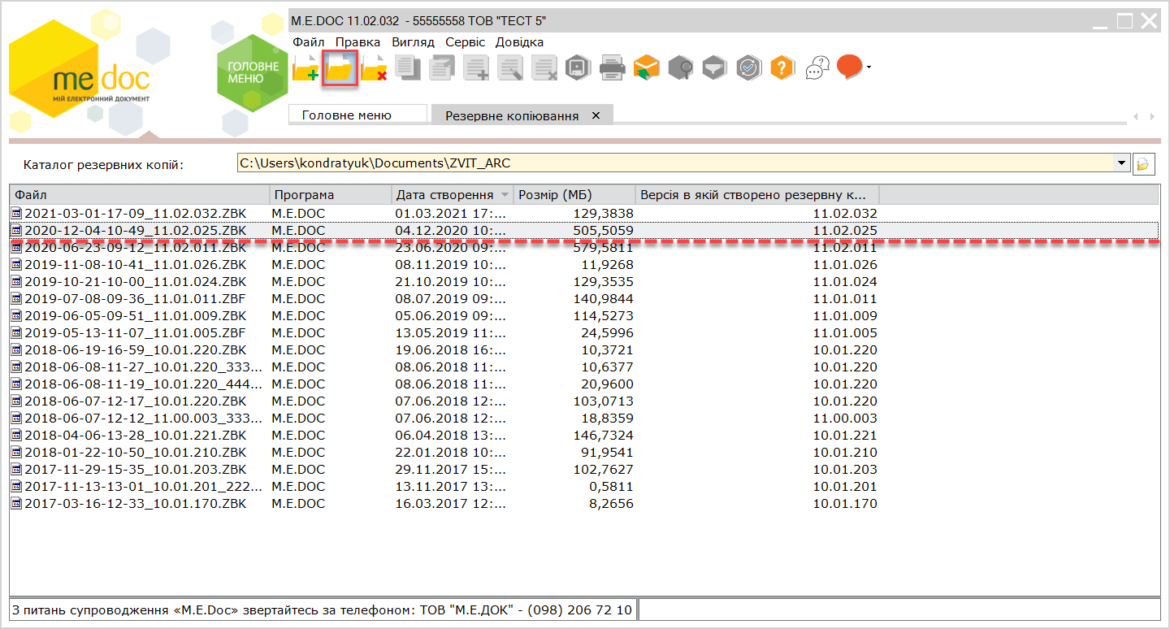Screen dimensions: 1170x629
Task: Click version cell 11.00.003
Action: tap(845, 419)
